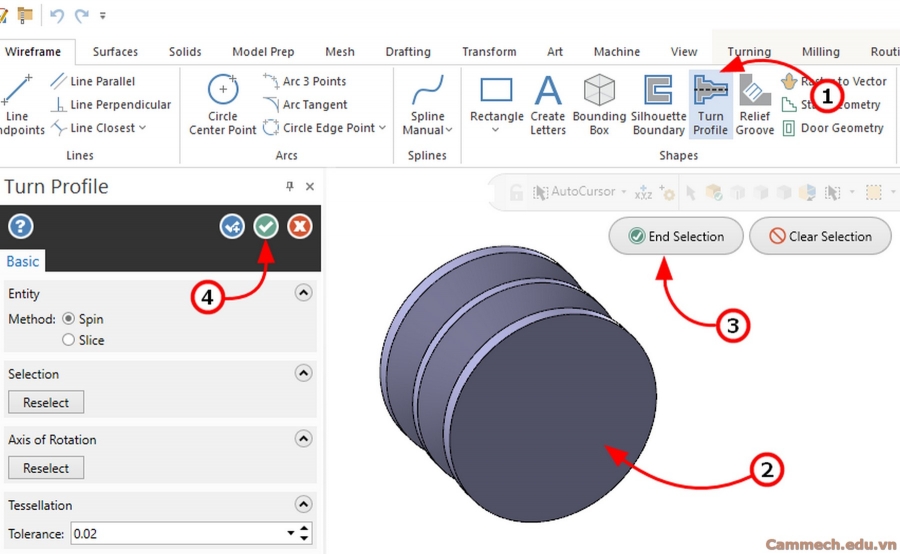This screenshot has height=554, width=900.
Task: Click the Relief Groove tool
Action: point(755,104)
